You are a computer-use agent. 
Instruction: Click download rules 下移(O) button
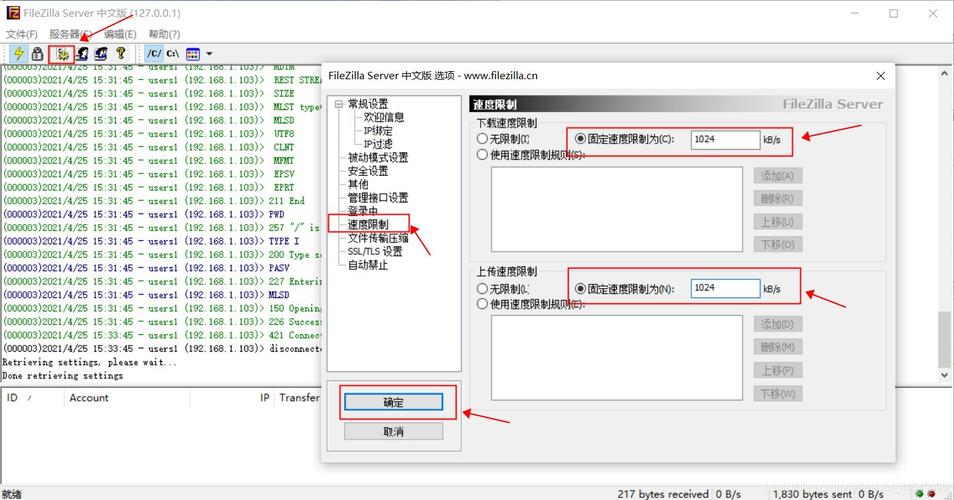[778, 244]
